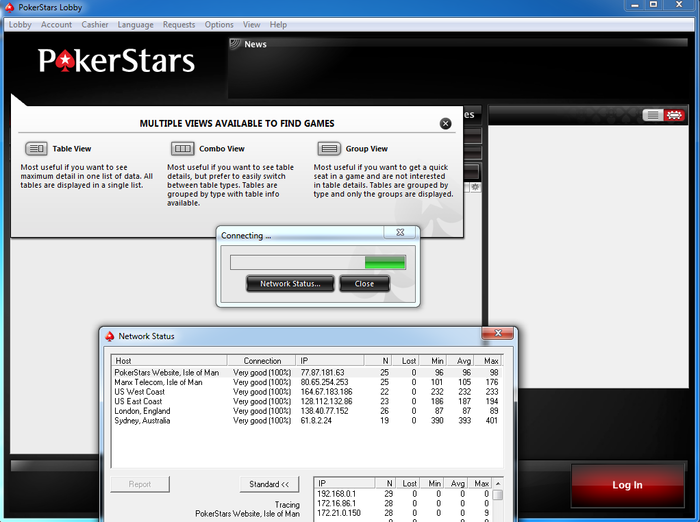Select trace row 172.16.86.1
The image size is (700, 522).
coord(403,503)
